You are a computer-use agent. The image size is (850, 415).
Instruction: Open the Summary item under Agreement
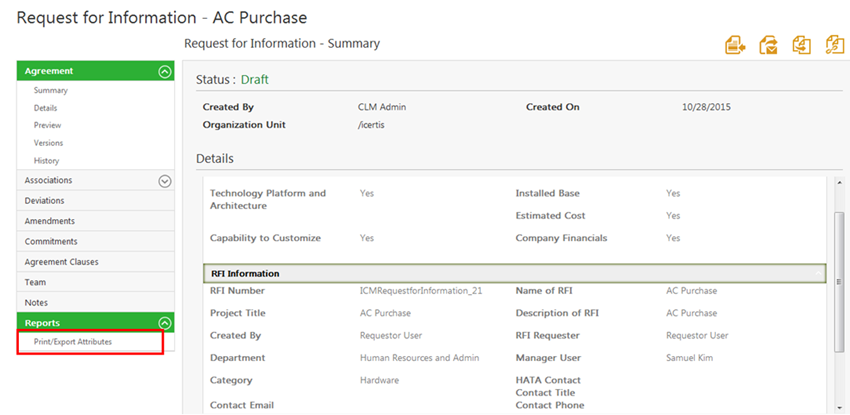tap(50, 90)
